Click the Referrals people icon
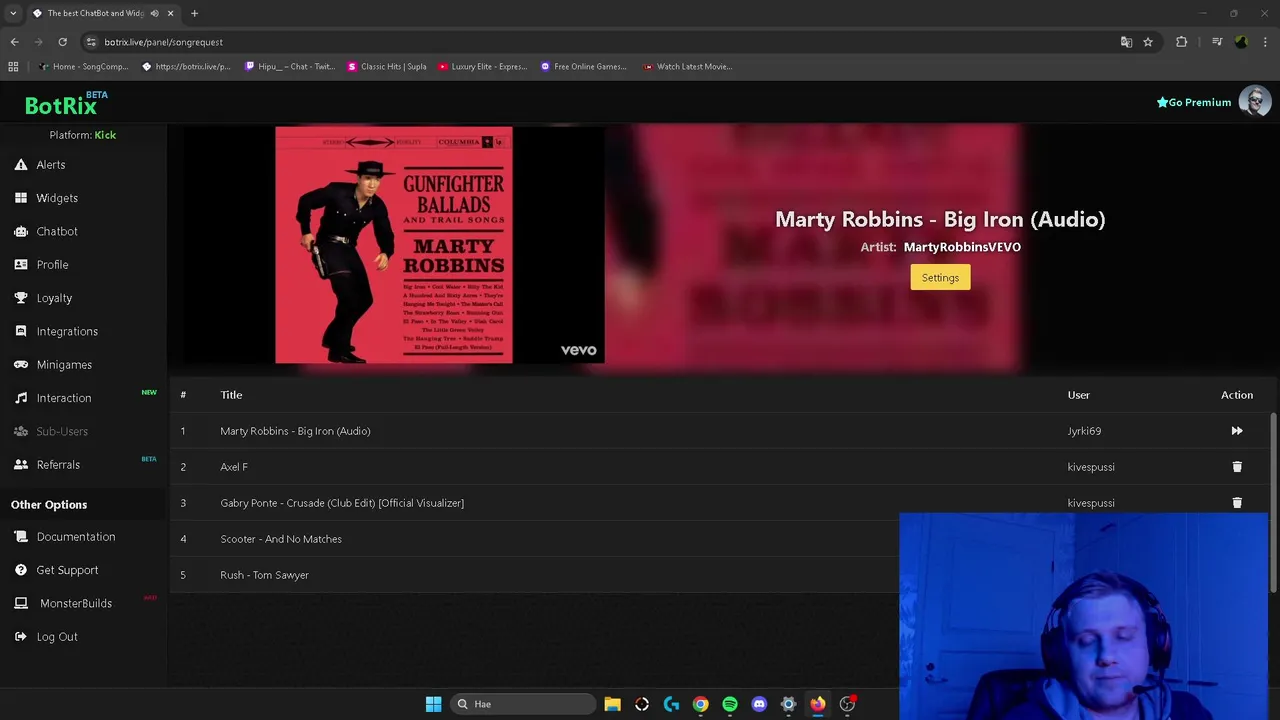1280x720 pixels. point(21,465)
